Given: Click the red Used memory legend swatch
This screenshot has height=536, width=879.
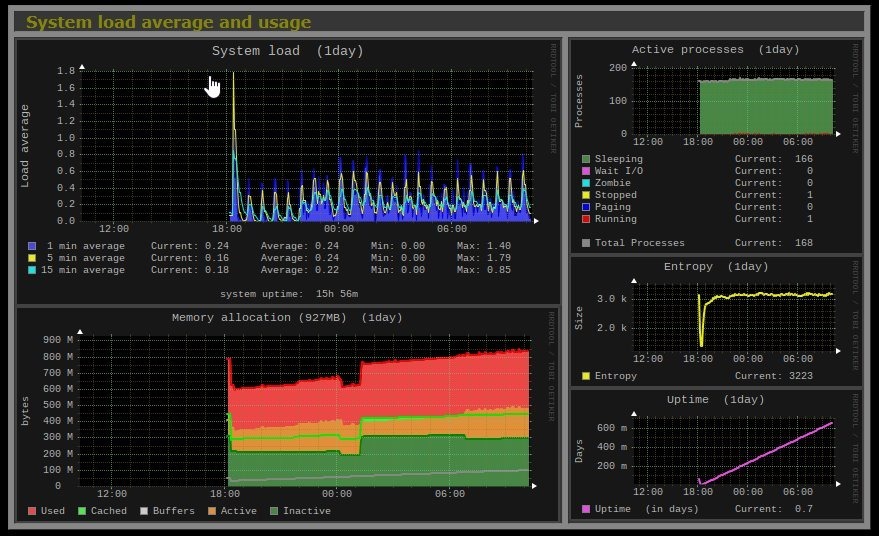Looking at the screenshot, I should (33, 511).
